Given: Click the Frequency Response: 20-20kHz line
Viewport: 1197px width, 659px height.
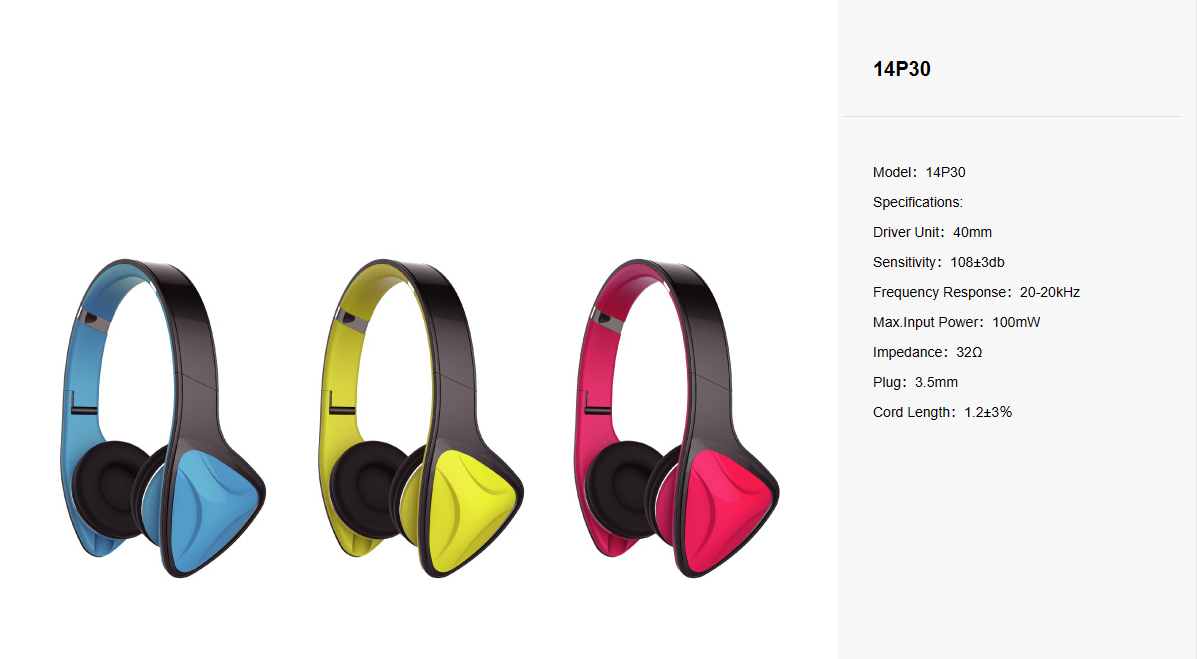Looking at the screenshot, I should point(976,292).
